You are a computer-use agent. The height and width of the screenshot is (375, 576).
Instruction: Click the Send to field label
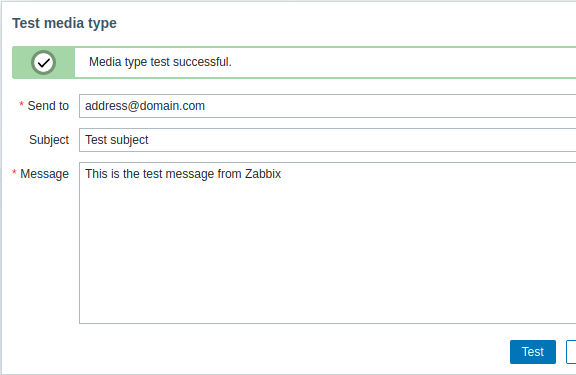48,106
